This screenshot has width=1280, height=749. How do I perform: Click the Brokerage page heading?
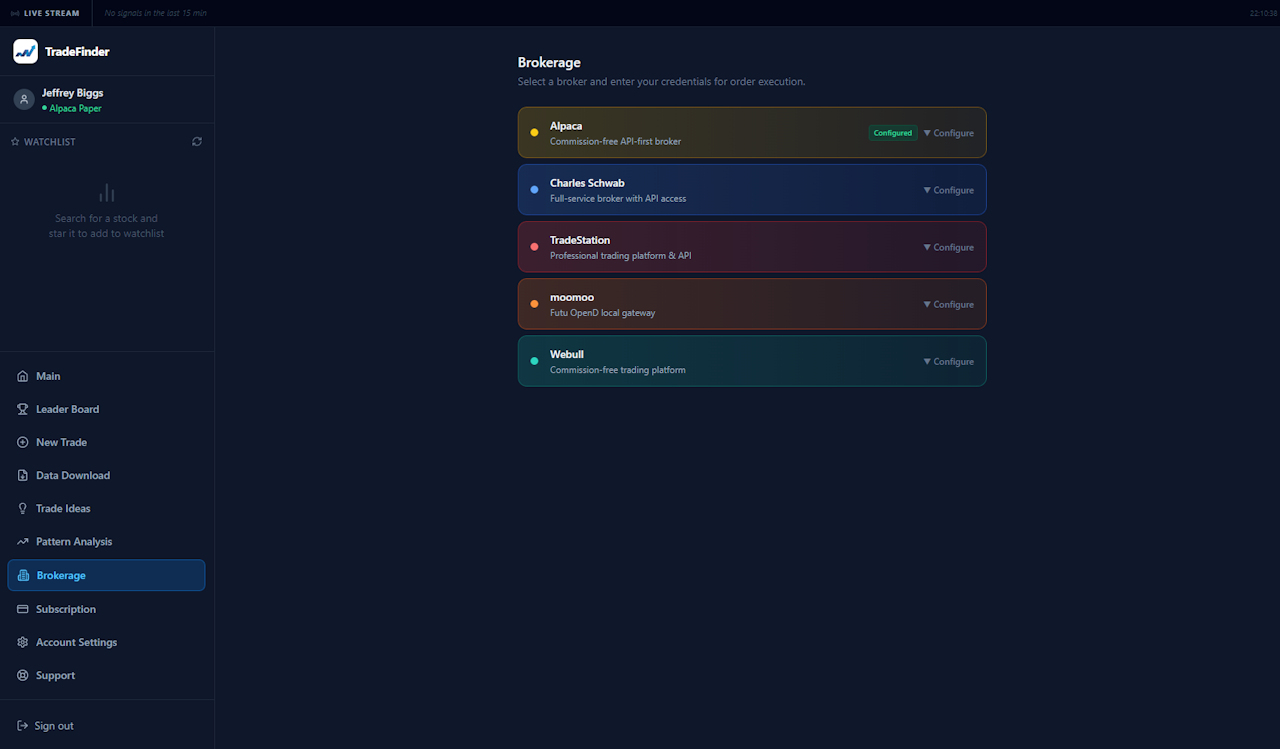coord(549,62)
